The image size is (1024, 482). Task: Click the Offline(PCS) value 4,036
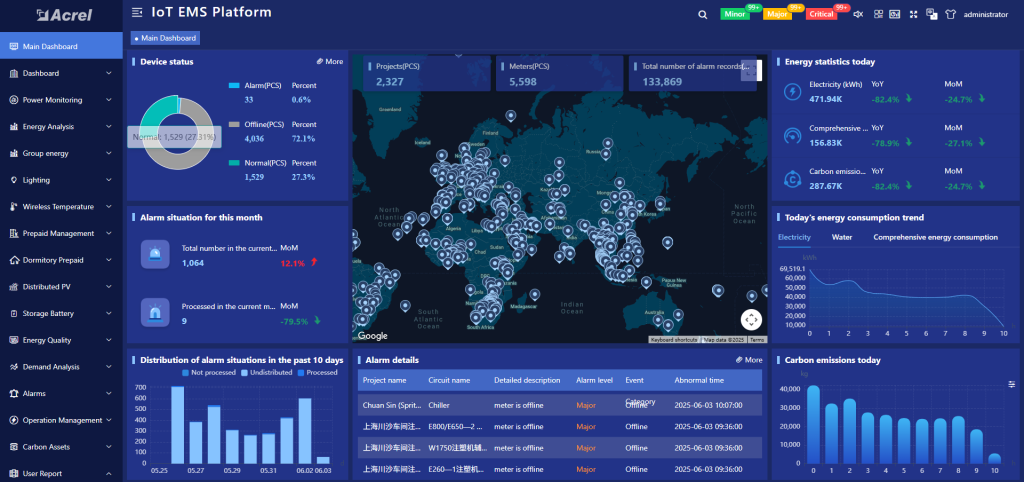[255, 138]
